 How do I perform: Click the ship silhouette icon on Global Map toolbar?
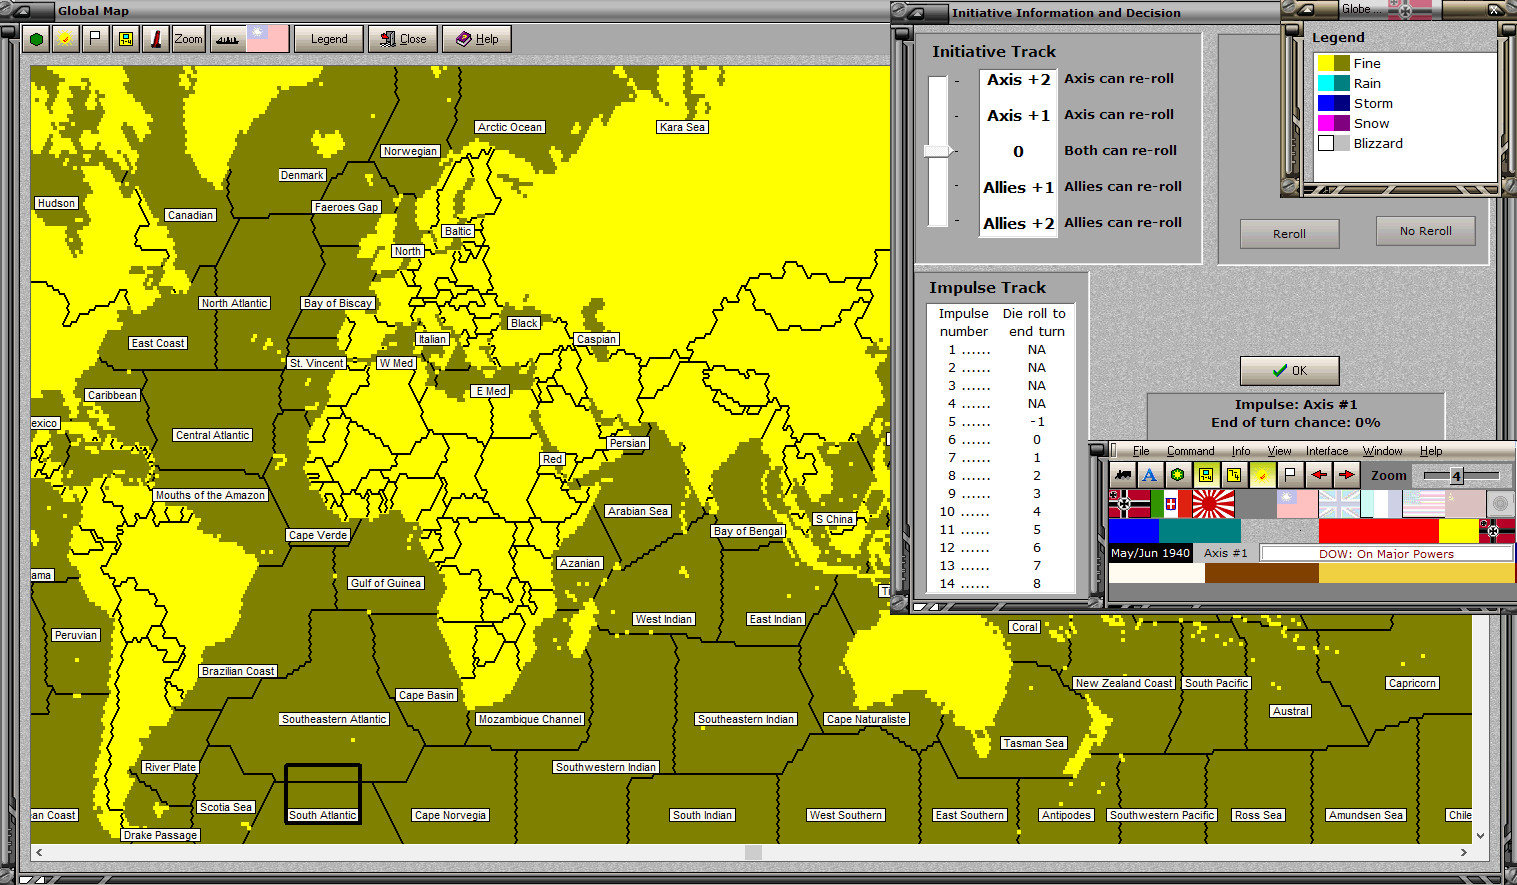pyautogui.click(x=227, y=39)
